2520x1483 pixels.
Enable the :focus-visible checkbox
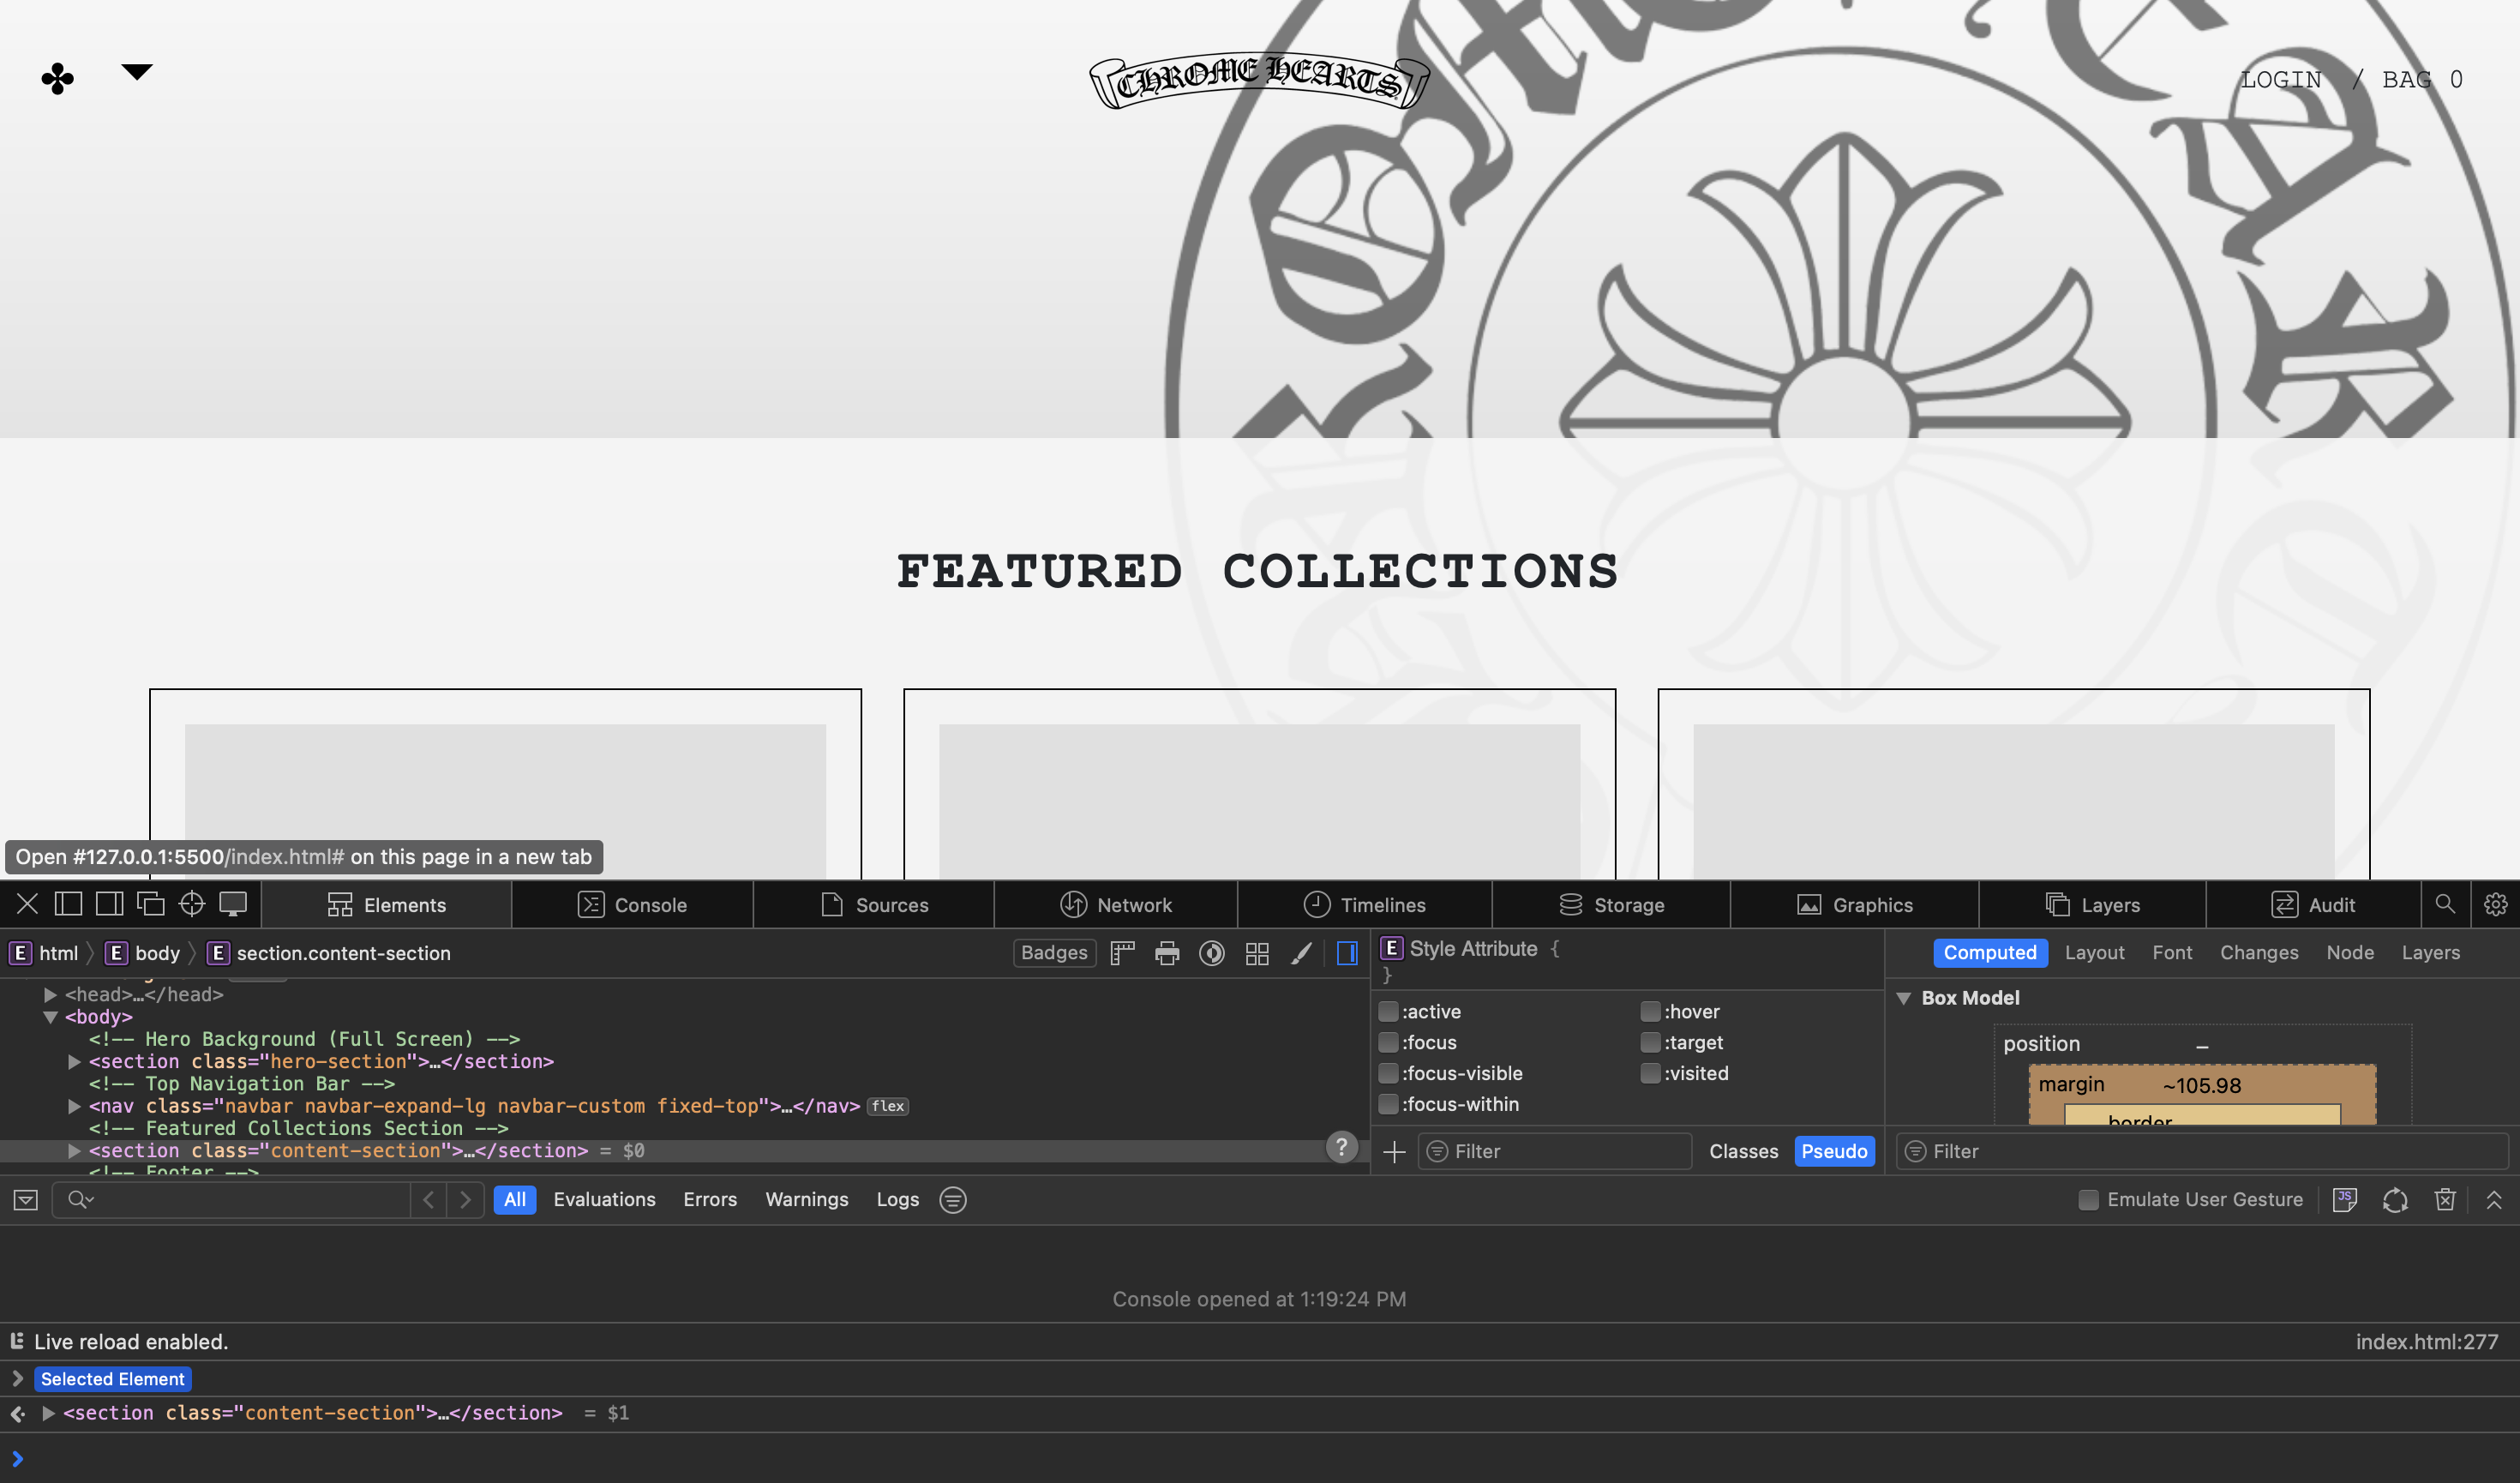[x=1388, y=1073]
